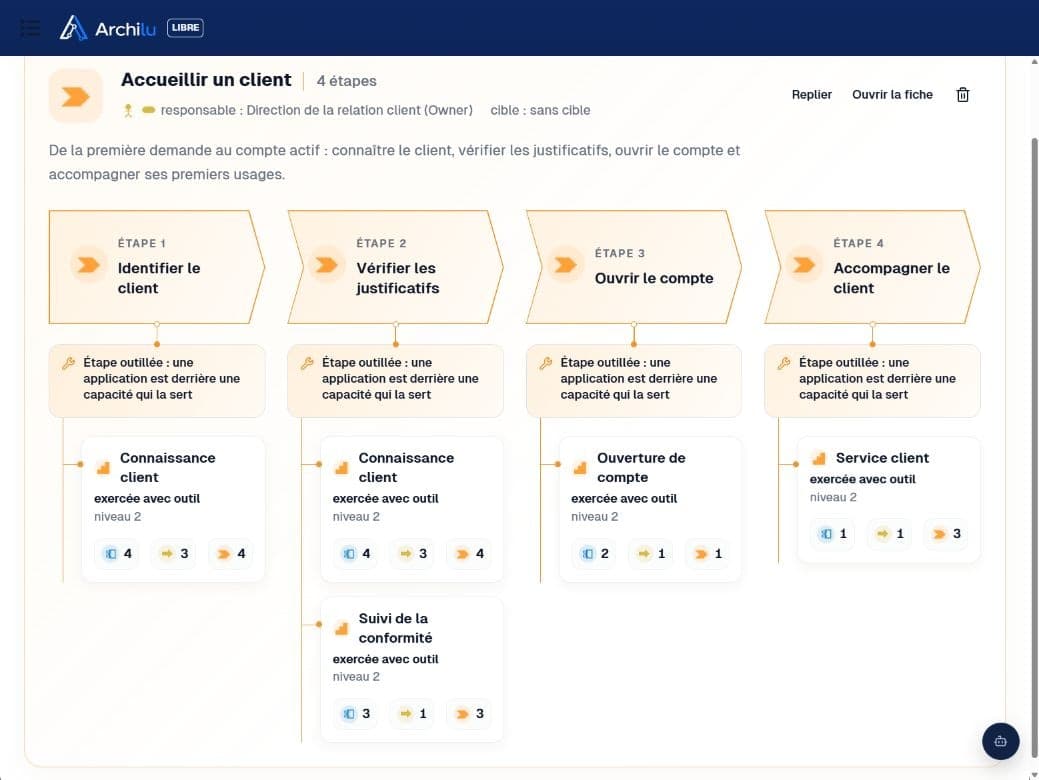
Task: Open the process sheet via Ouvrir la fiche
Action: coord(892,95)
